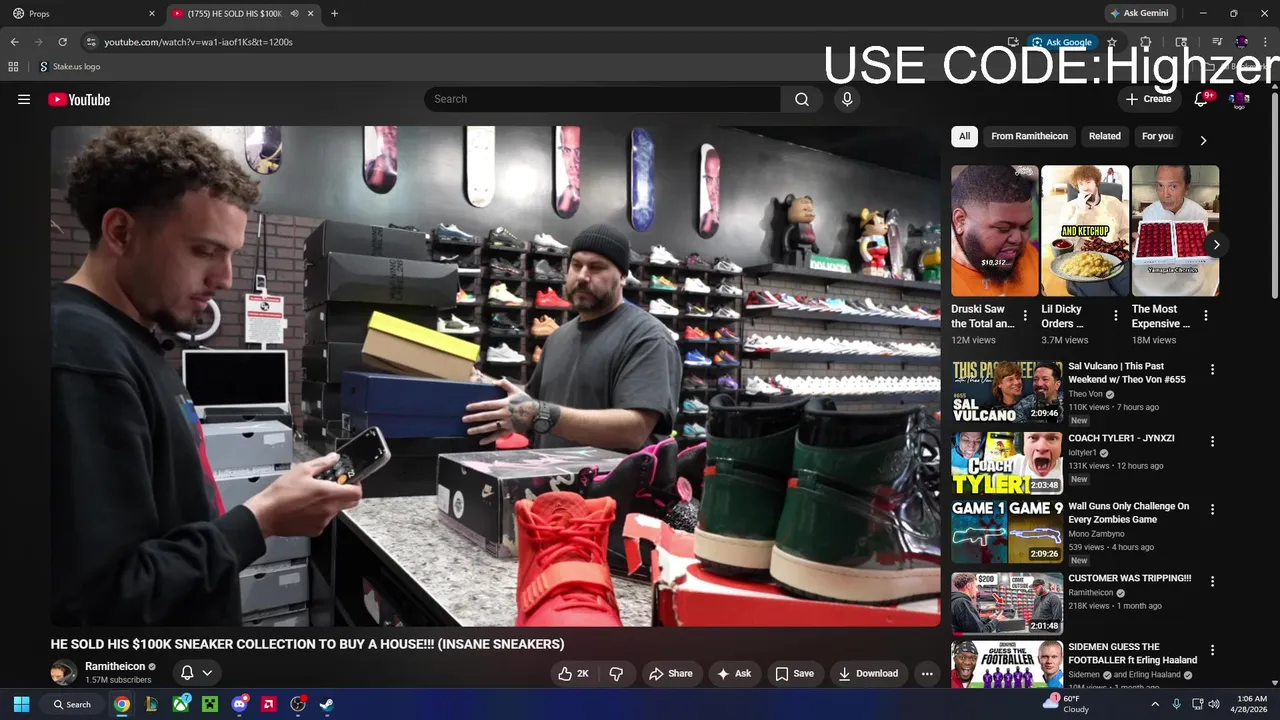The height and width of the screenshot is (720, 1280).
Task: Toggle the taskbar microphone indicator
Action: [1176, 704]
